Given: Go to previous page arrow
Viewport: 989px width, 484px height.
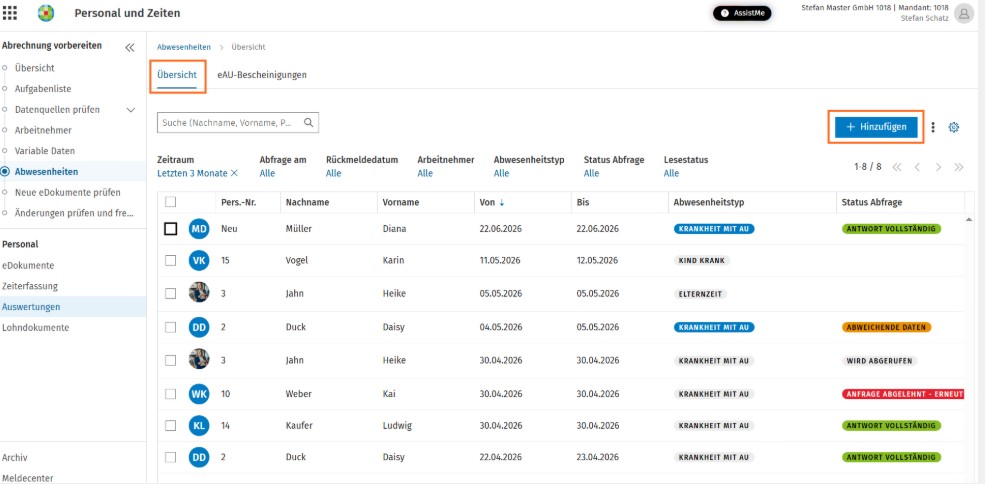Looking at the screenshot, I should click(x=917, y=167).
